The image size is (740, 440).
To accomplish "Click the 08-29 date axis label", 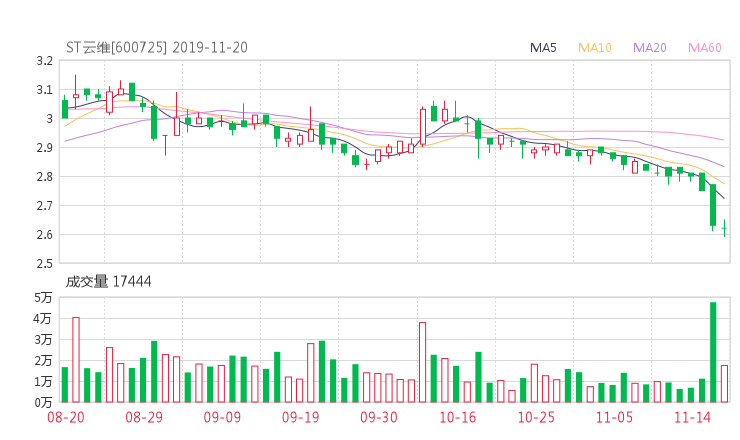I will [144, 417].
